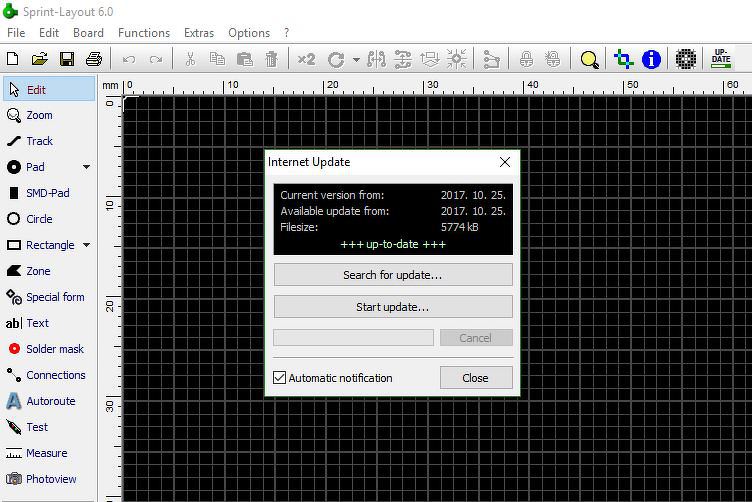This screenshot has height=502, width=752.
Task: Click the change board side layers icon
Action: (x=430, y=59)
